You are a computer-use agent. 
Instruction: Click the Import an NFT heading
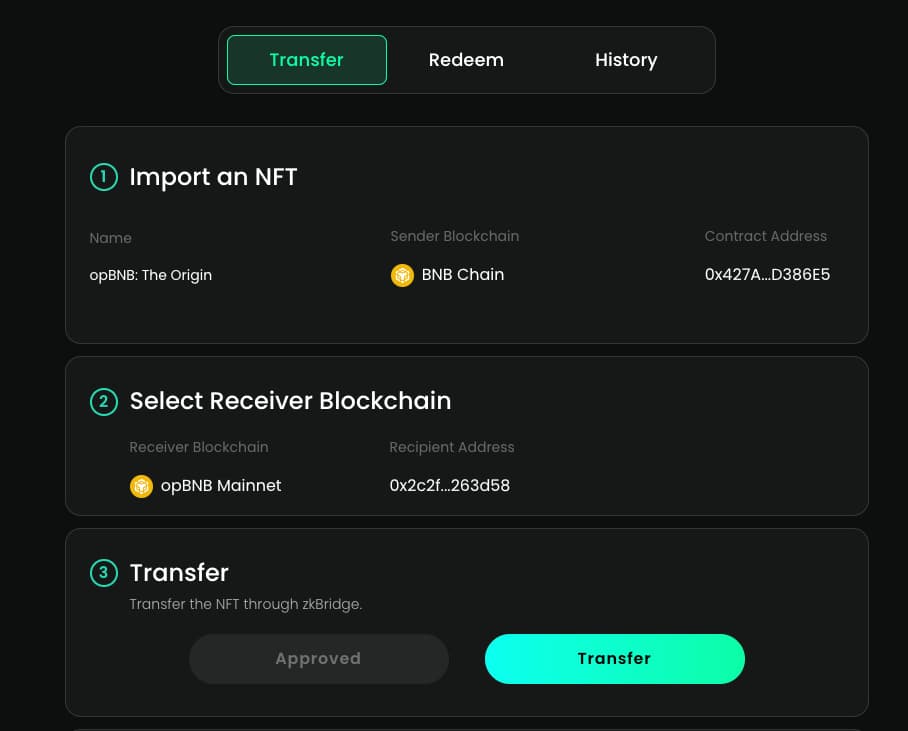pyautogui.click(x=213, y=177)
